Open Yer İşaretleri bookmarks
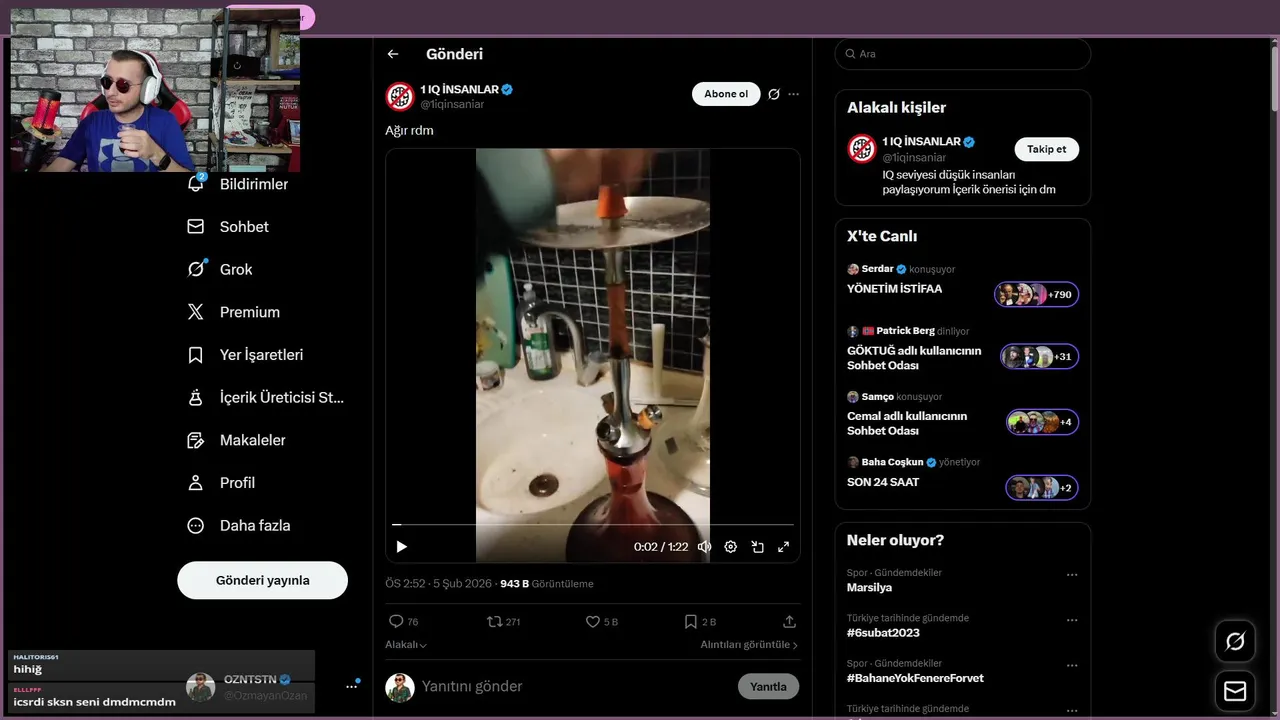The height and width of the screenshot is (720, 1280). [245, 355]
